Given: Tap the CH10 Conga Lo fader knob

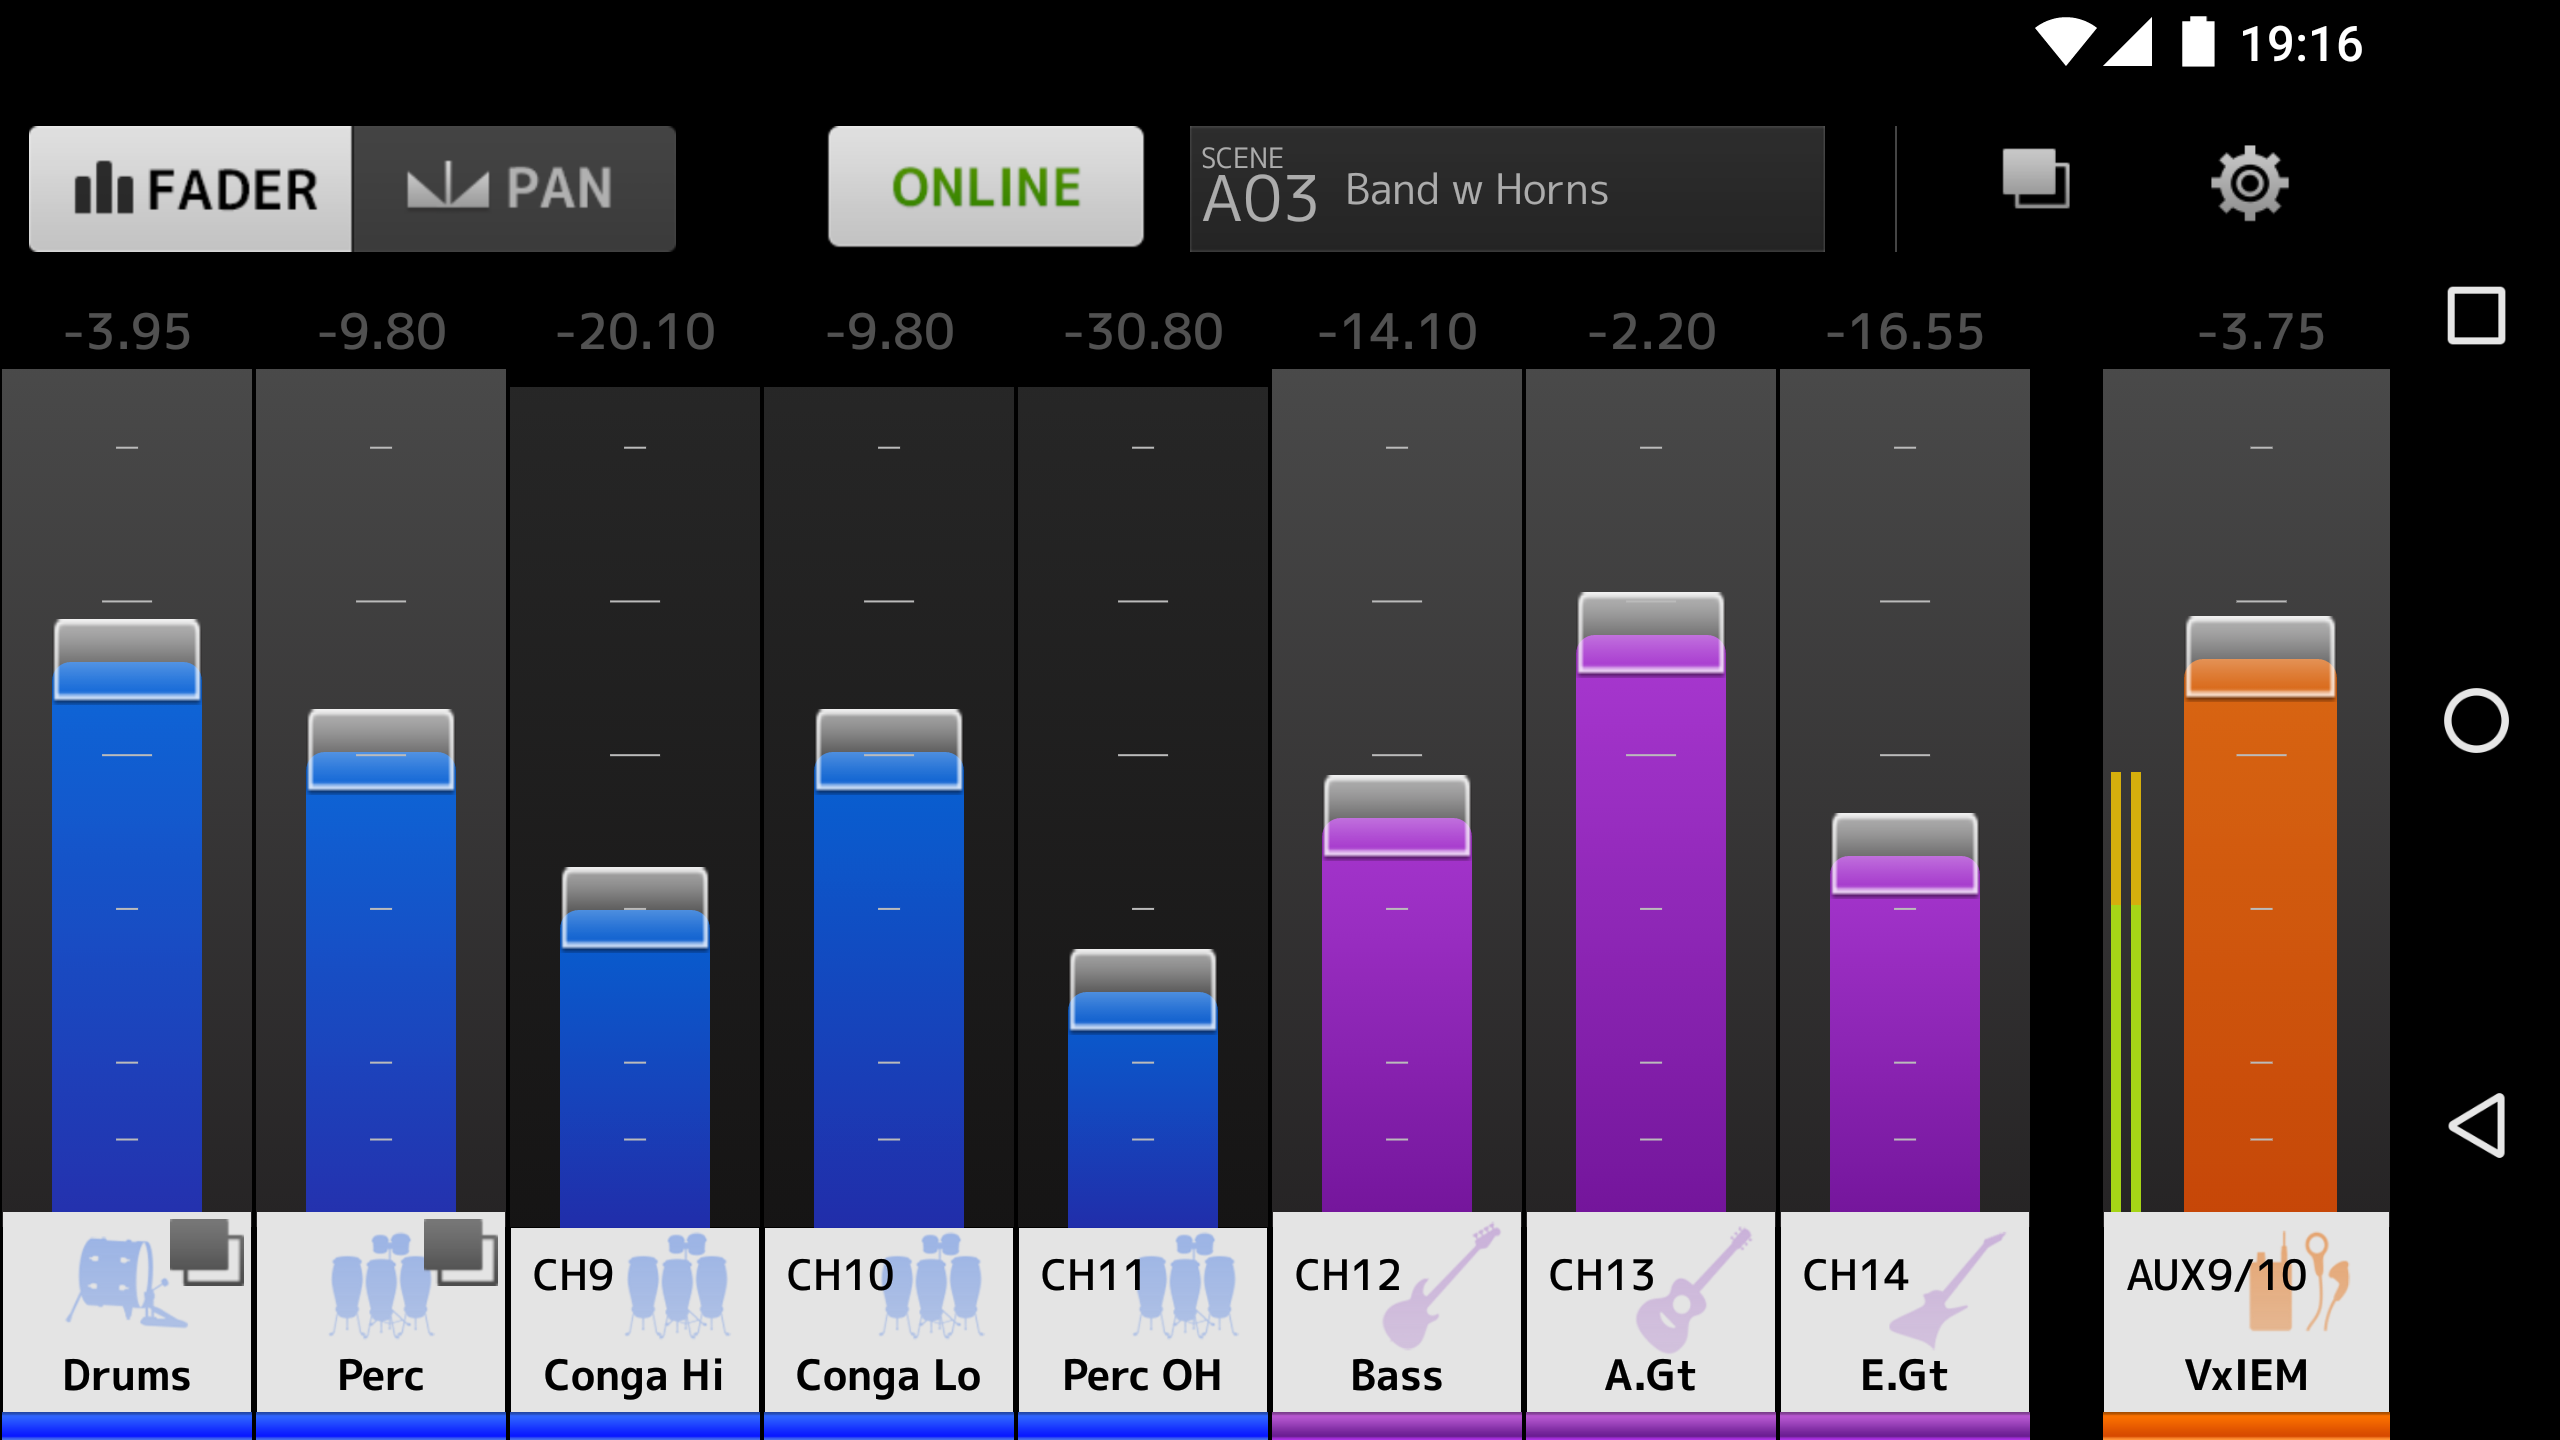Looking at the screenshot, I should (x=889, y=750).
